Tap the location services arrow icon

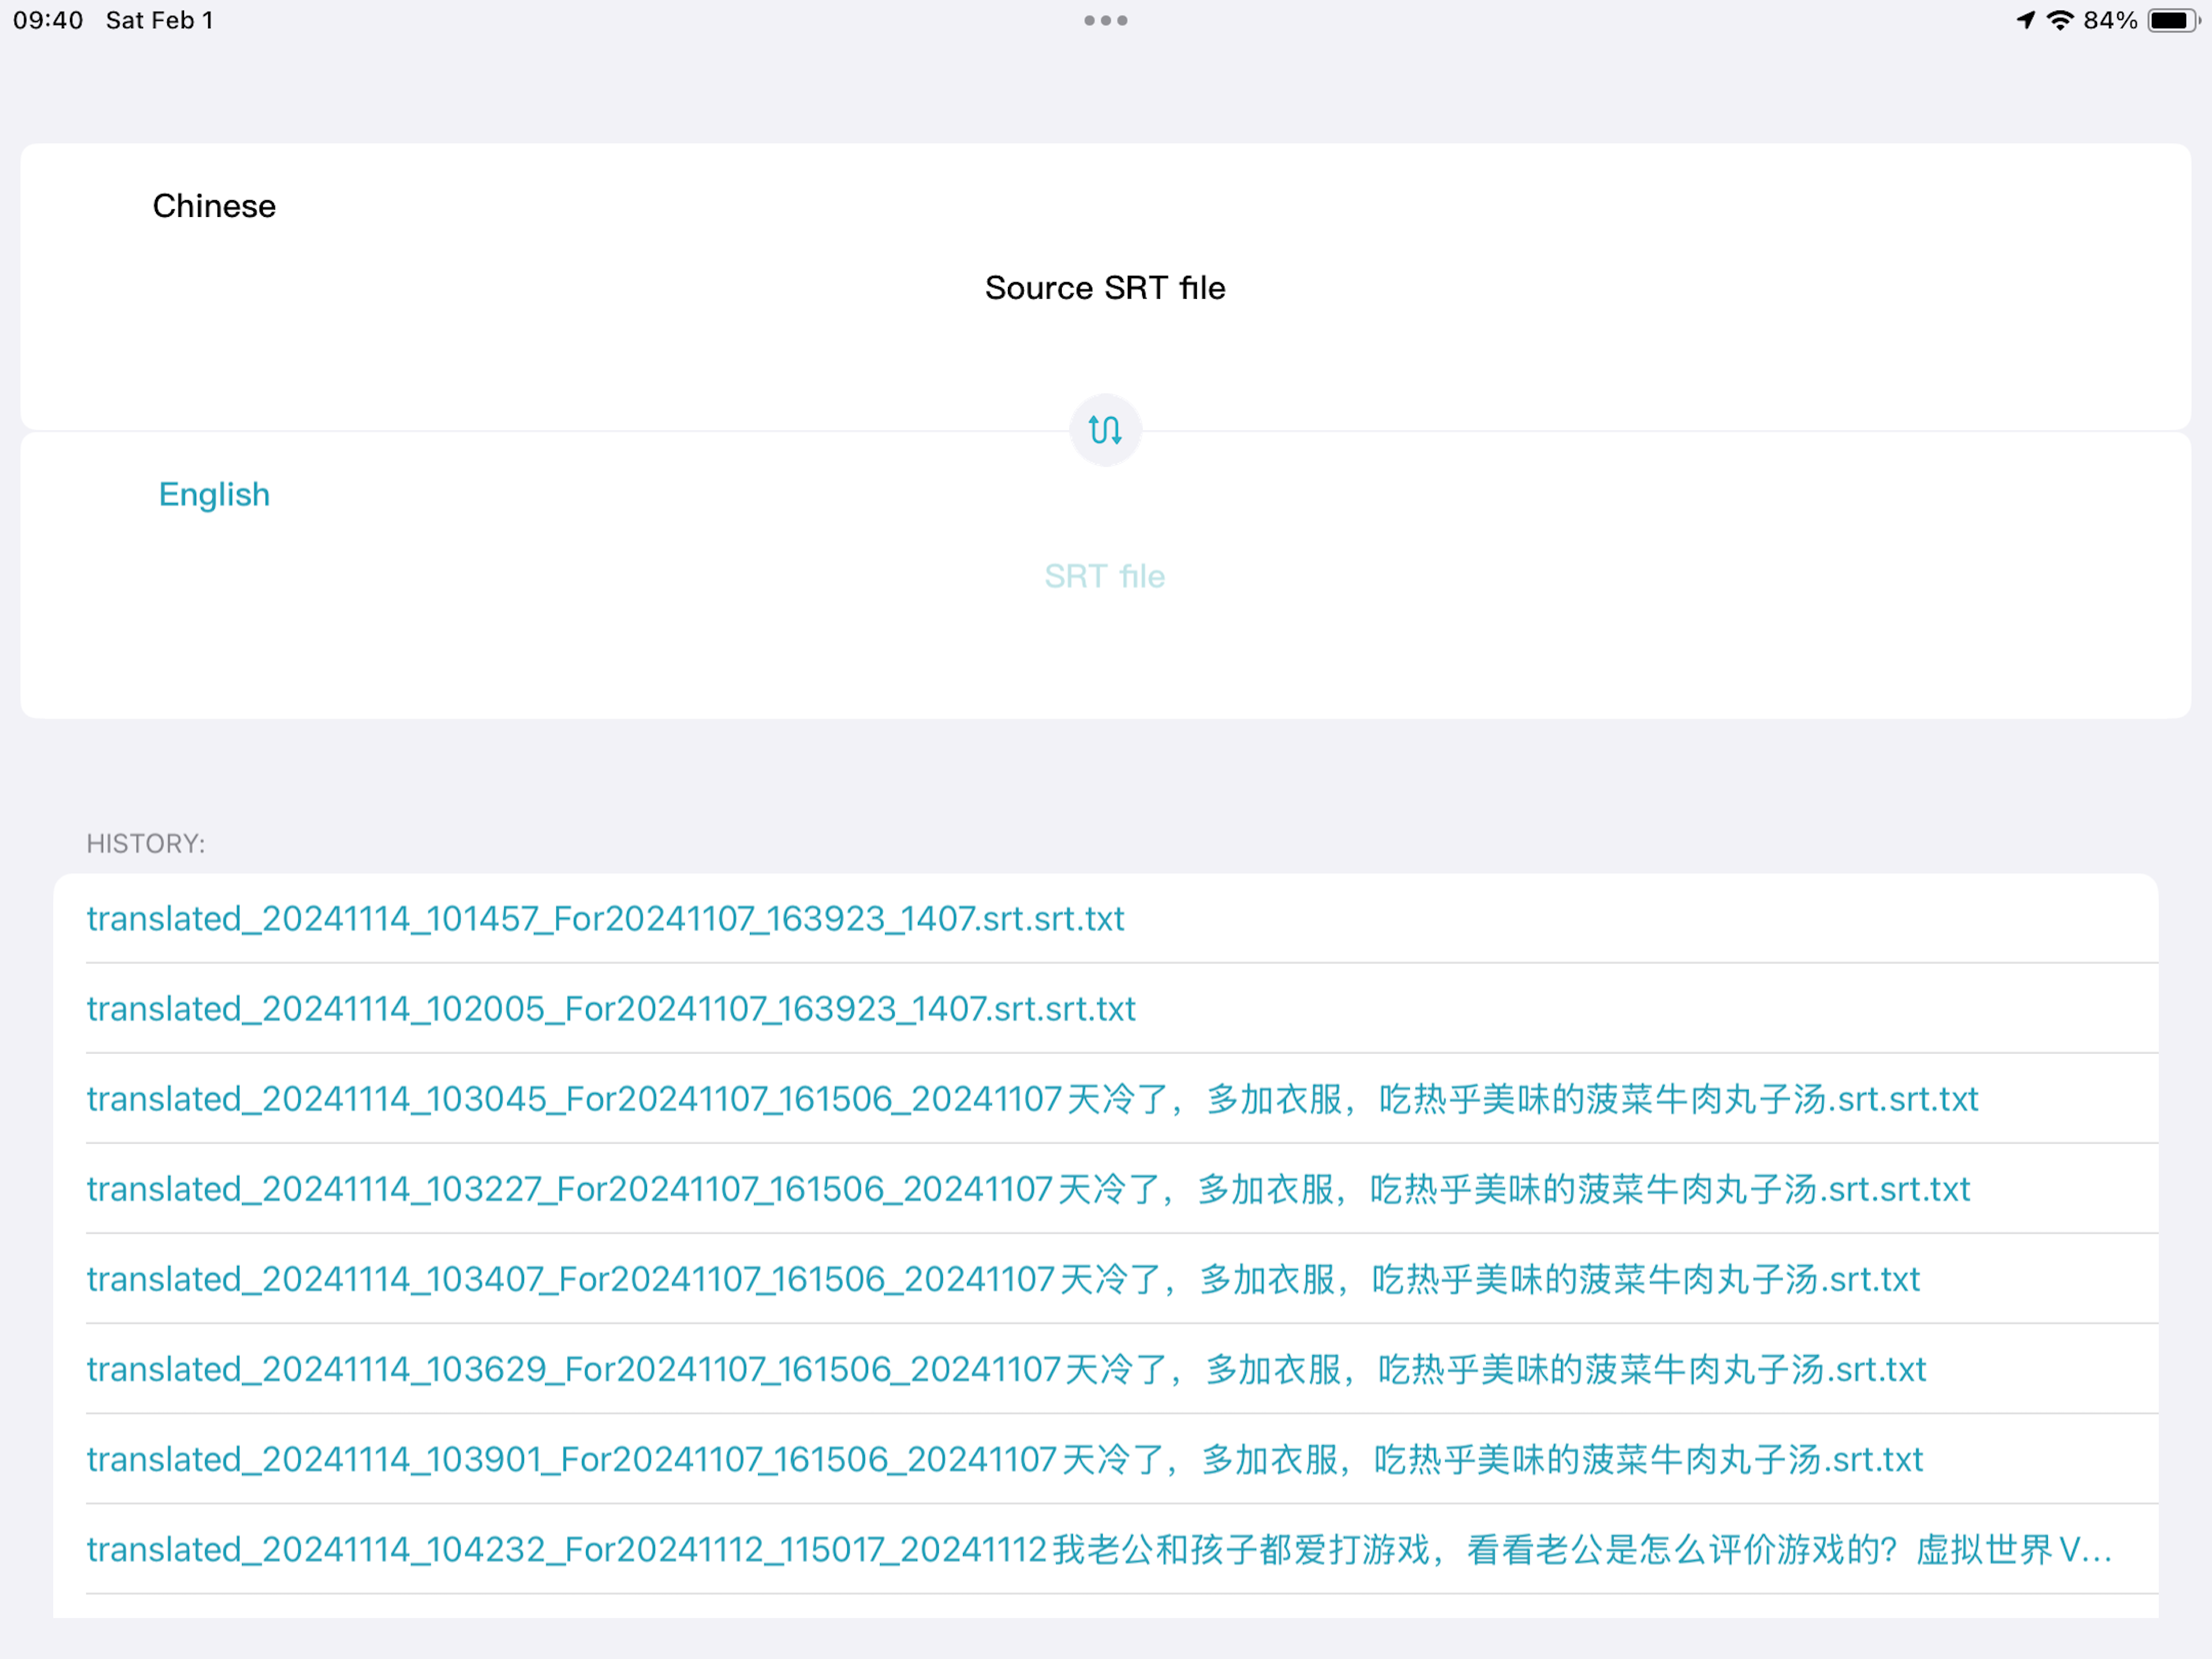click(2026, 20)
